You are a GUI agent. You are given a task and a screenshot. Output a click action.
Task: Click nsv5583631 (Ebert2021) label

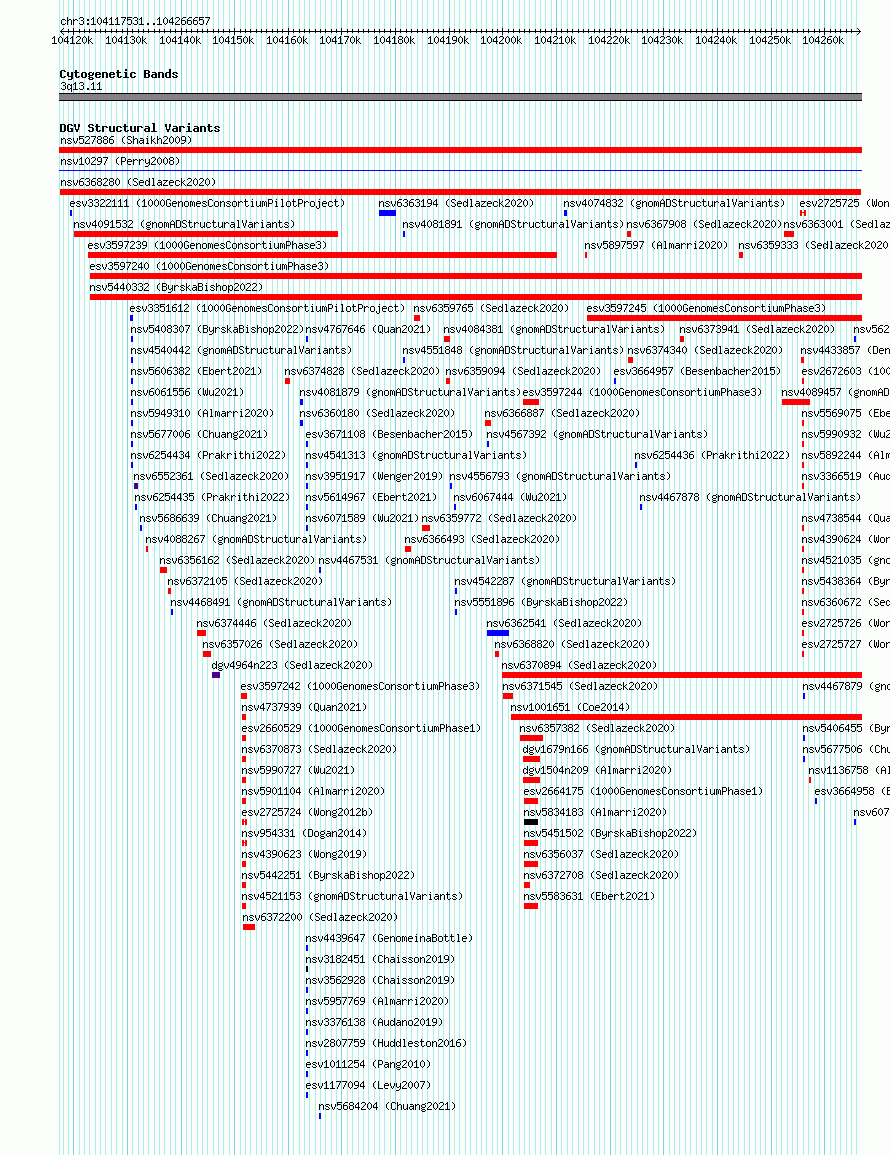pyautogui.click(x=589, y=896)
